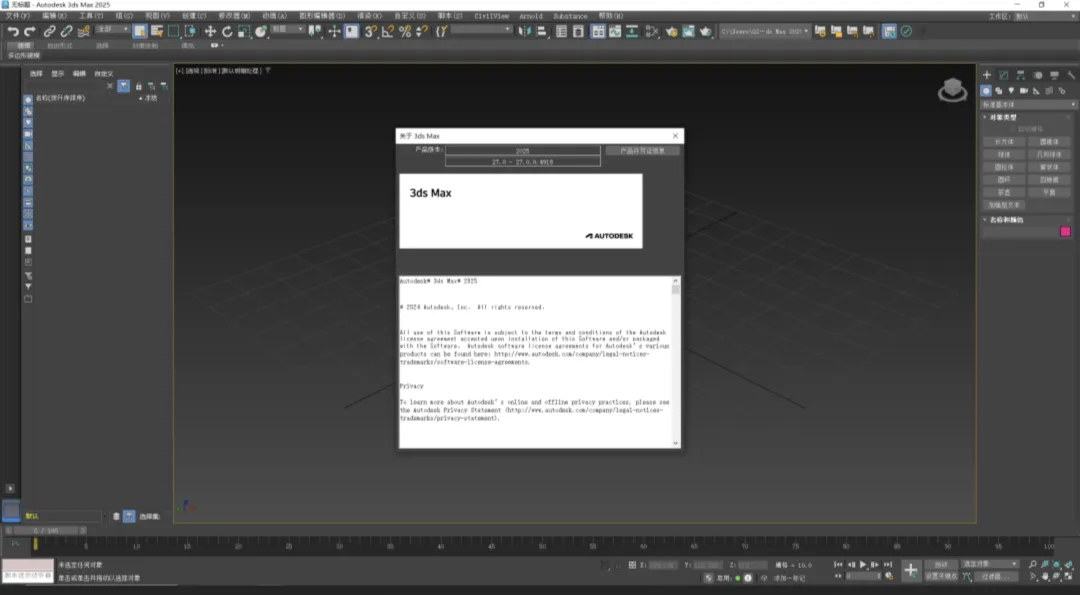
Task: Click the Cylinder primitive button
Action: (1004, 167)
